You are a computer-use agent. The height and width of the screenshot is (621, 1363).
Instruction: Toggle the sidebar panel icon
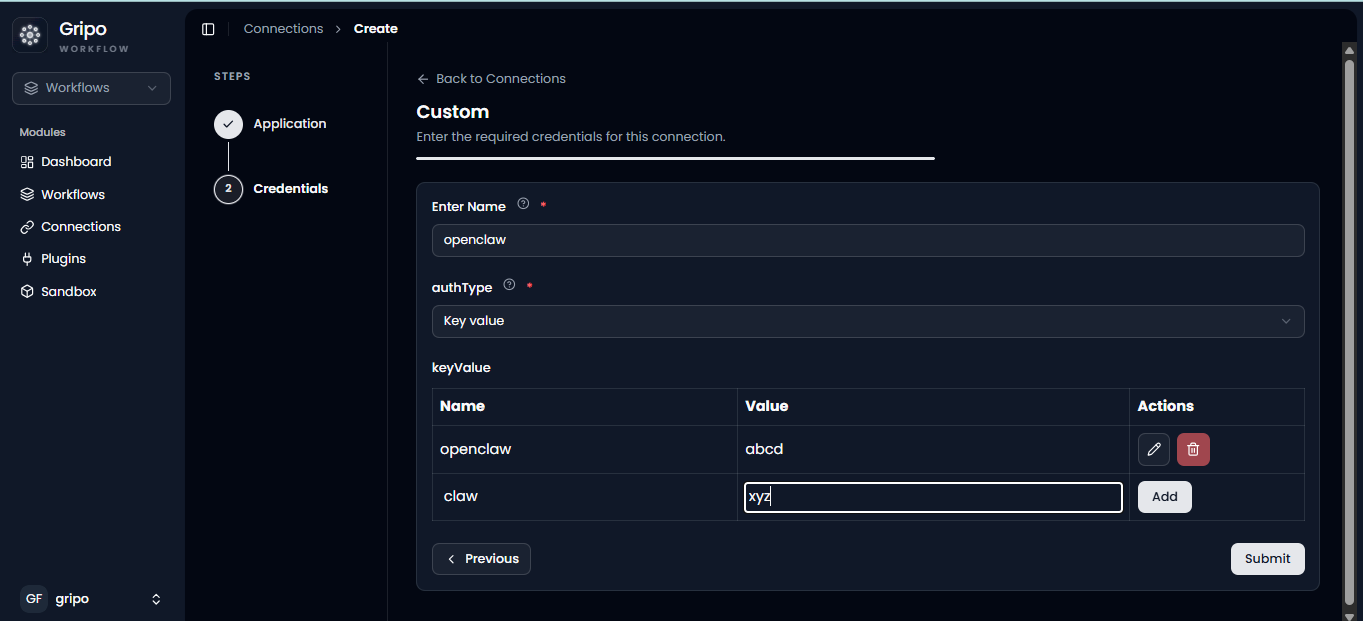click(208, 29)
